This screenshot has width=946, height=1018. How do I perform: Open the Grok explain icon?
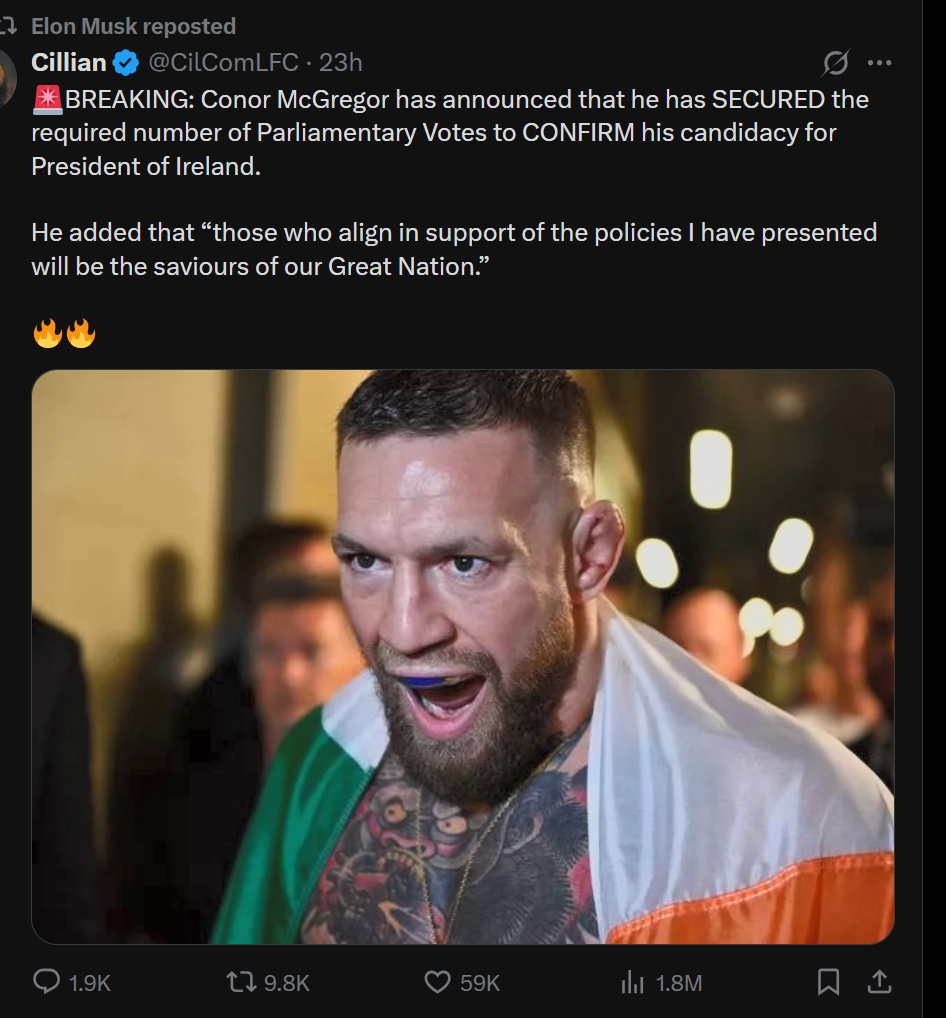coord(833,63)
